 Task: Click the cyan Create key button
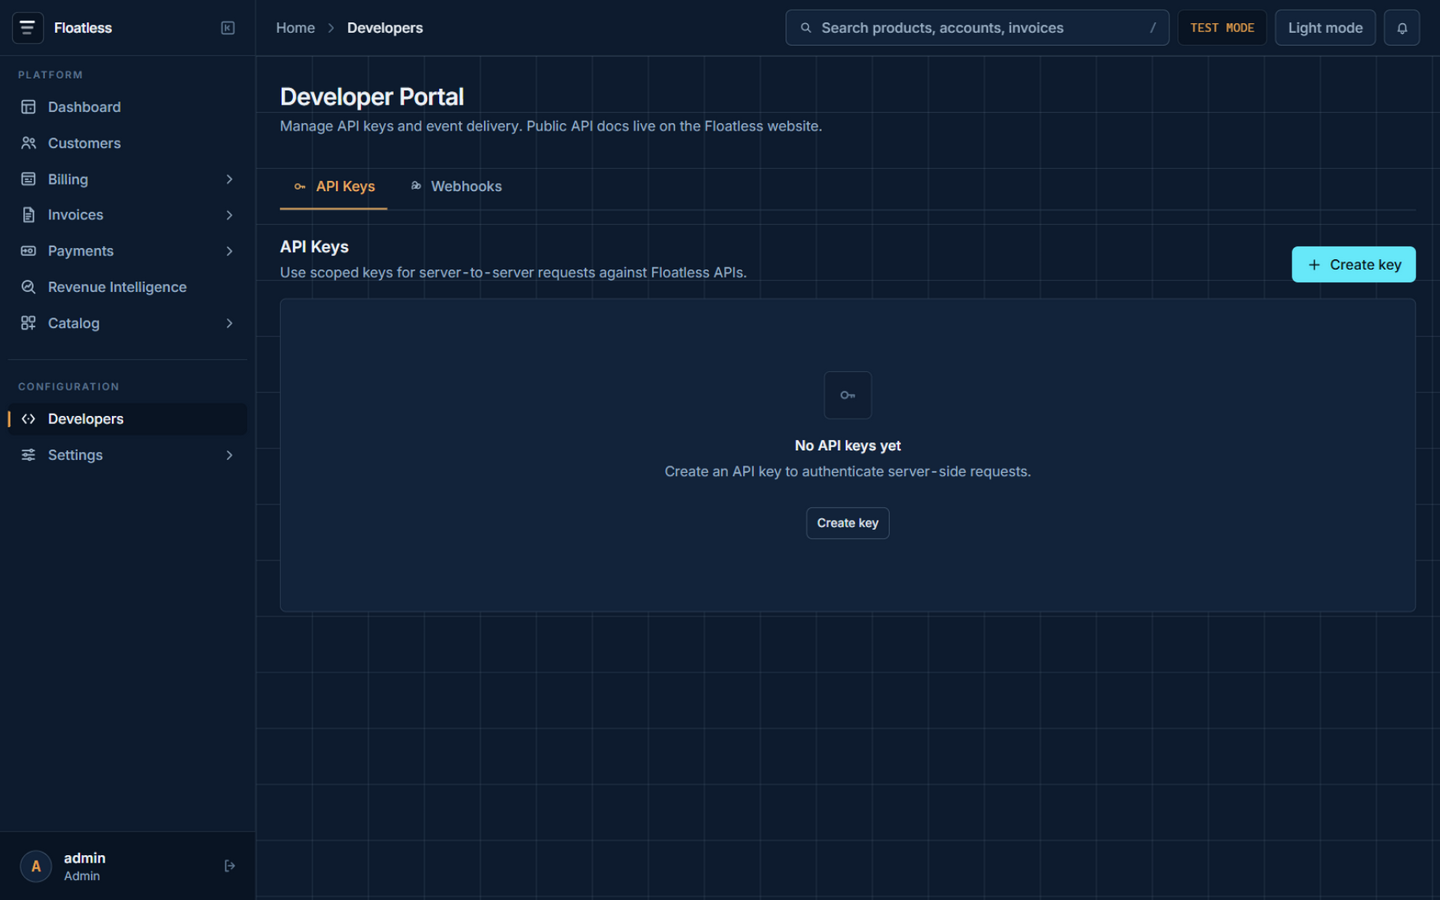1353,265
